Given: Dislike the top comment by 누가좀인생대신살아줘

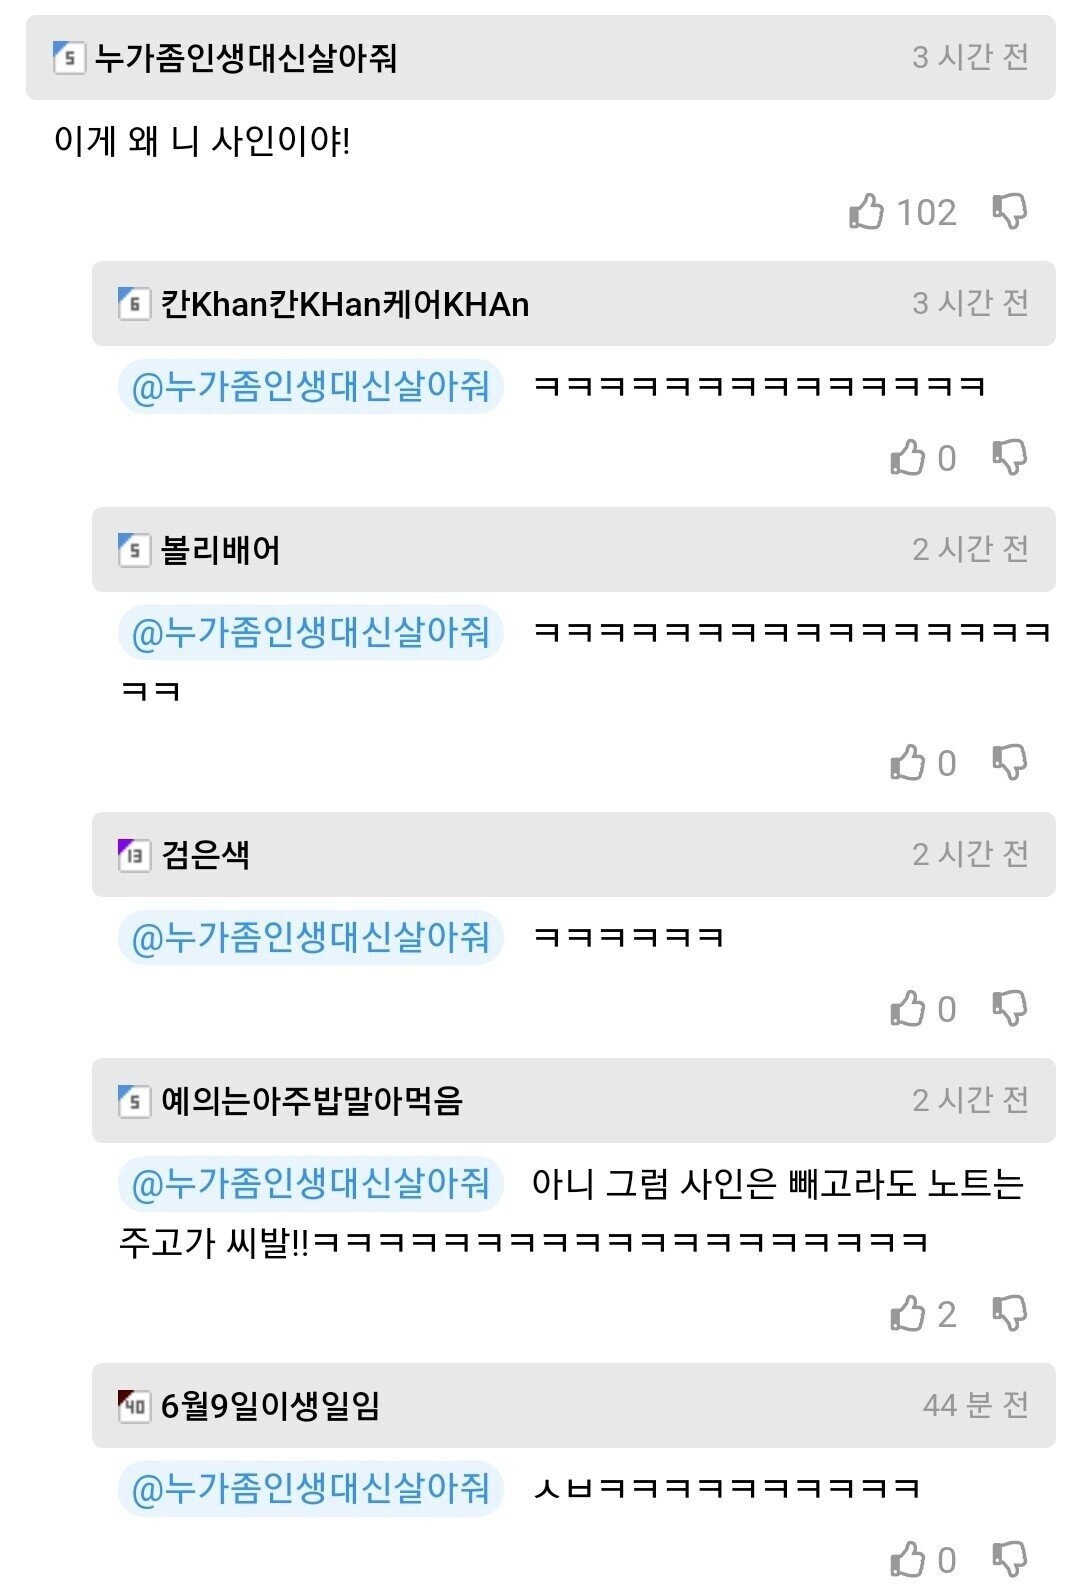Looking at the screenshot, I should tap(1010, 211).
